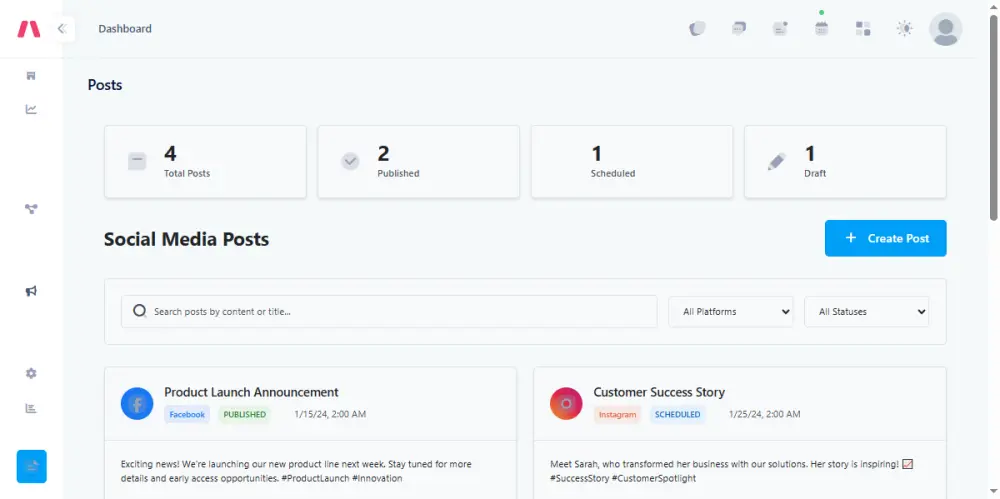The width and height of the screenshot is (1000, 499).
Task: Open the chat messages icon in header
Action: pos(739,29)
